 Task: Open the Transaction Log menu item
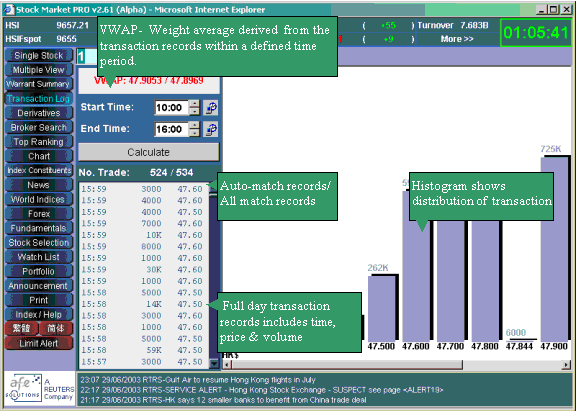coord(38,98)
